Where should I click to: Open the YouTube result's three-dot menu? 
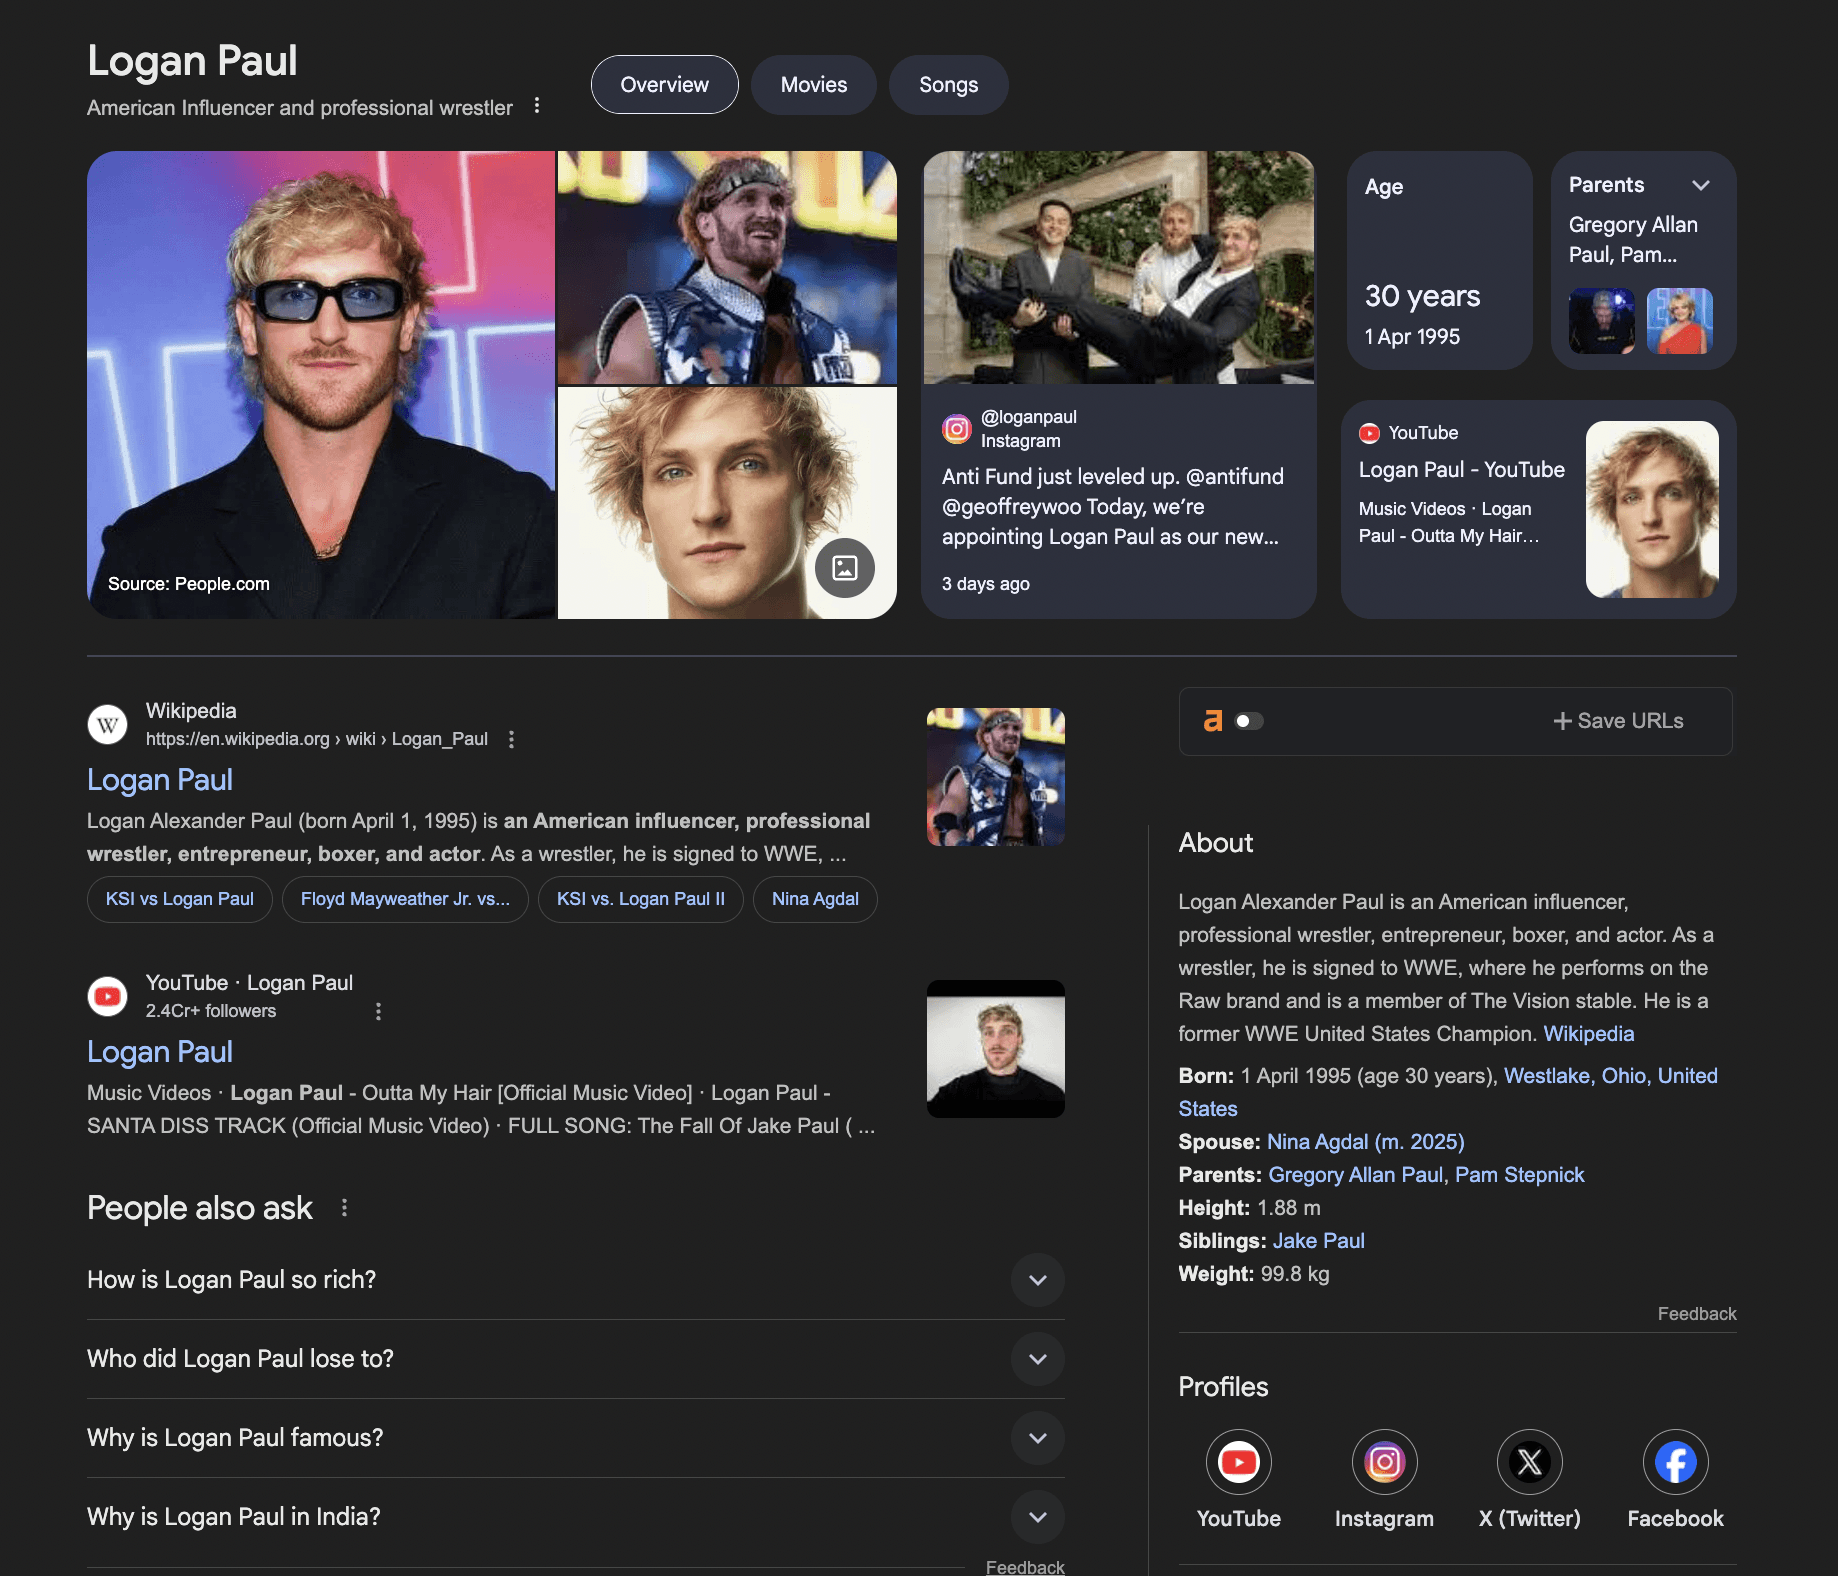(378, 1011)
